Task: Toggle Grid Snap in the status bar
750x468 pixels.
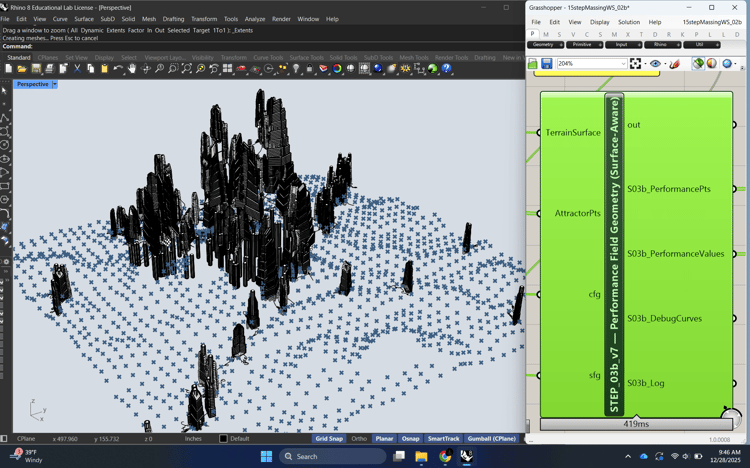Action: click(329, 439)
